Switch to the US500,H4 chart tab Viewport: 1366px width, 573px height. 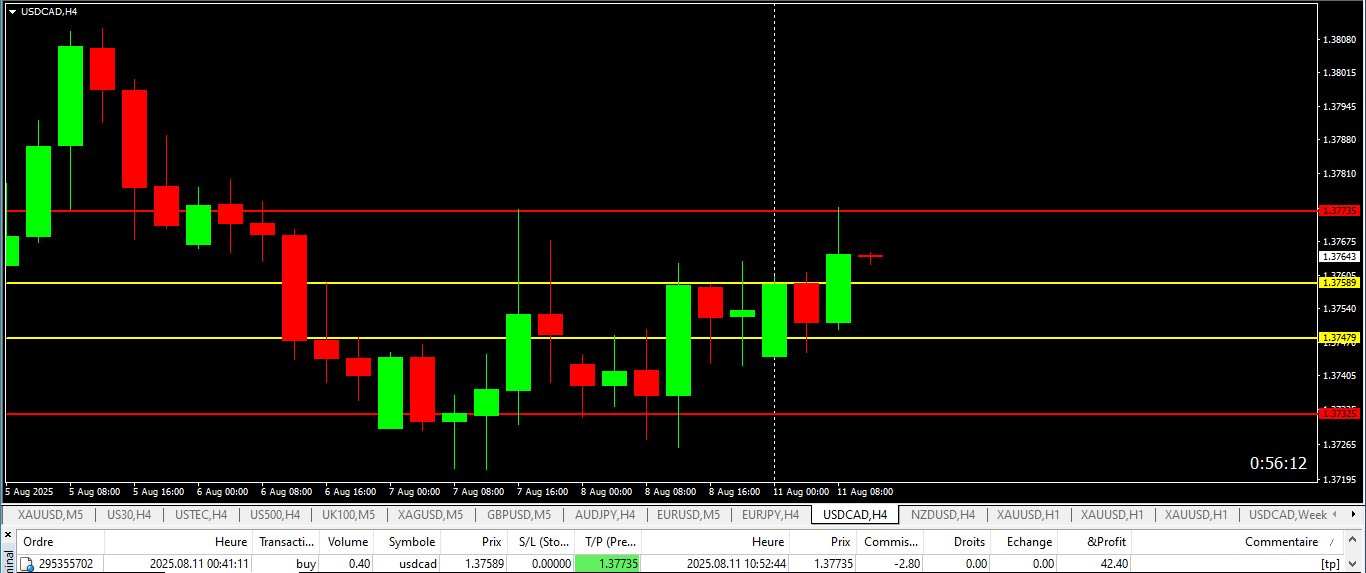[275, 515]
